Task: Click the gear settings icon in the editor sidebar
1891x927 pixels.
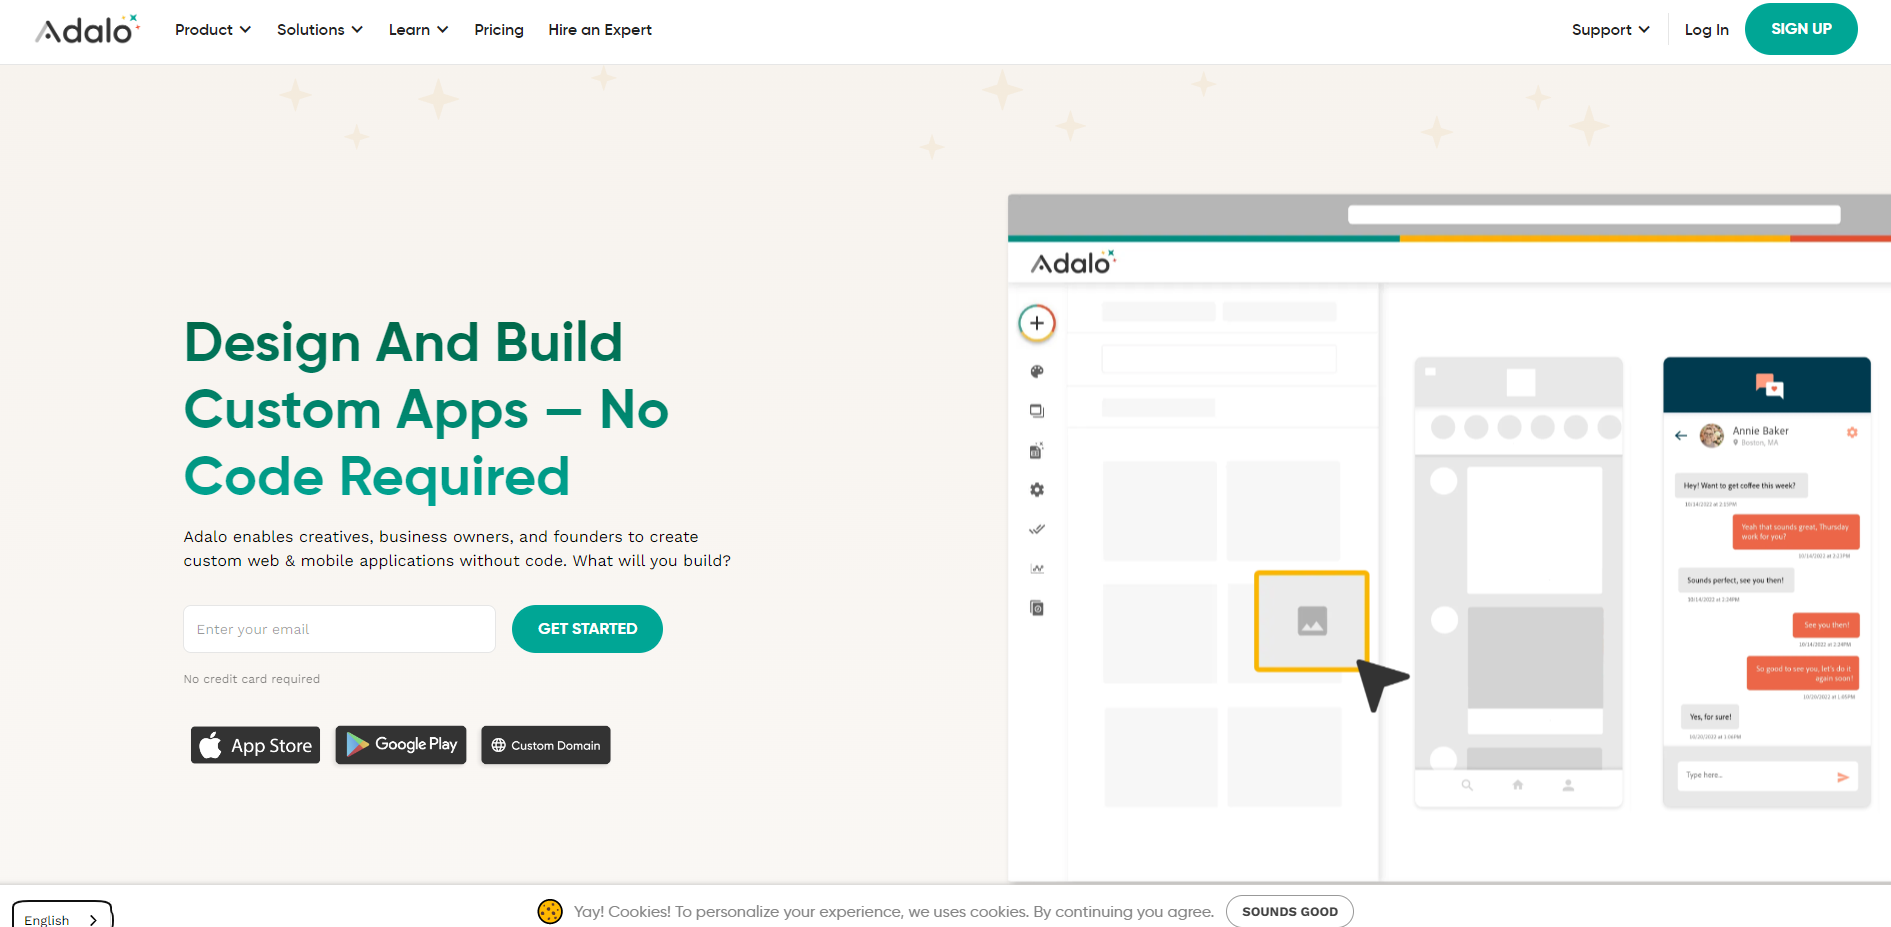Action: [x=1037, y=490]
